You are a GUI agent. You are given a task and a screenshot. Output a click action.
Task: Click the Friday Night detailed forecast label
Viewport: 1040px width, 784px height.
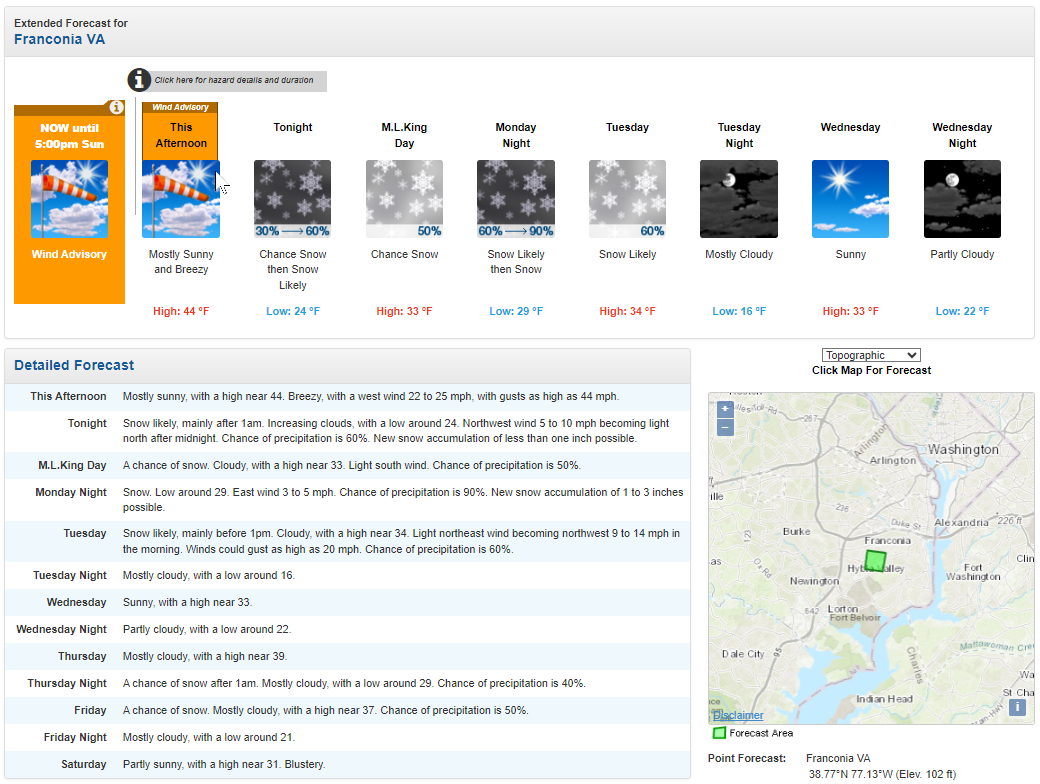click(75, 737)
